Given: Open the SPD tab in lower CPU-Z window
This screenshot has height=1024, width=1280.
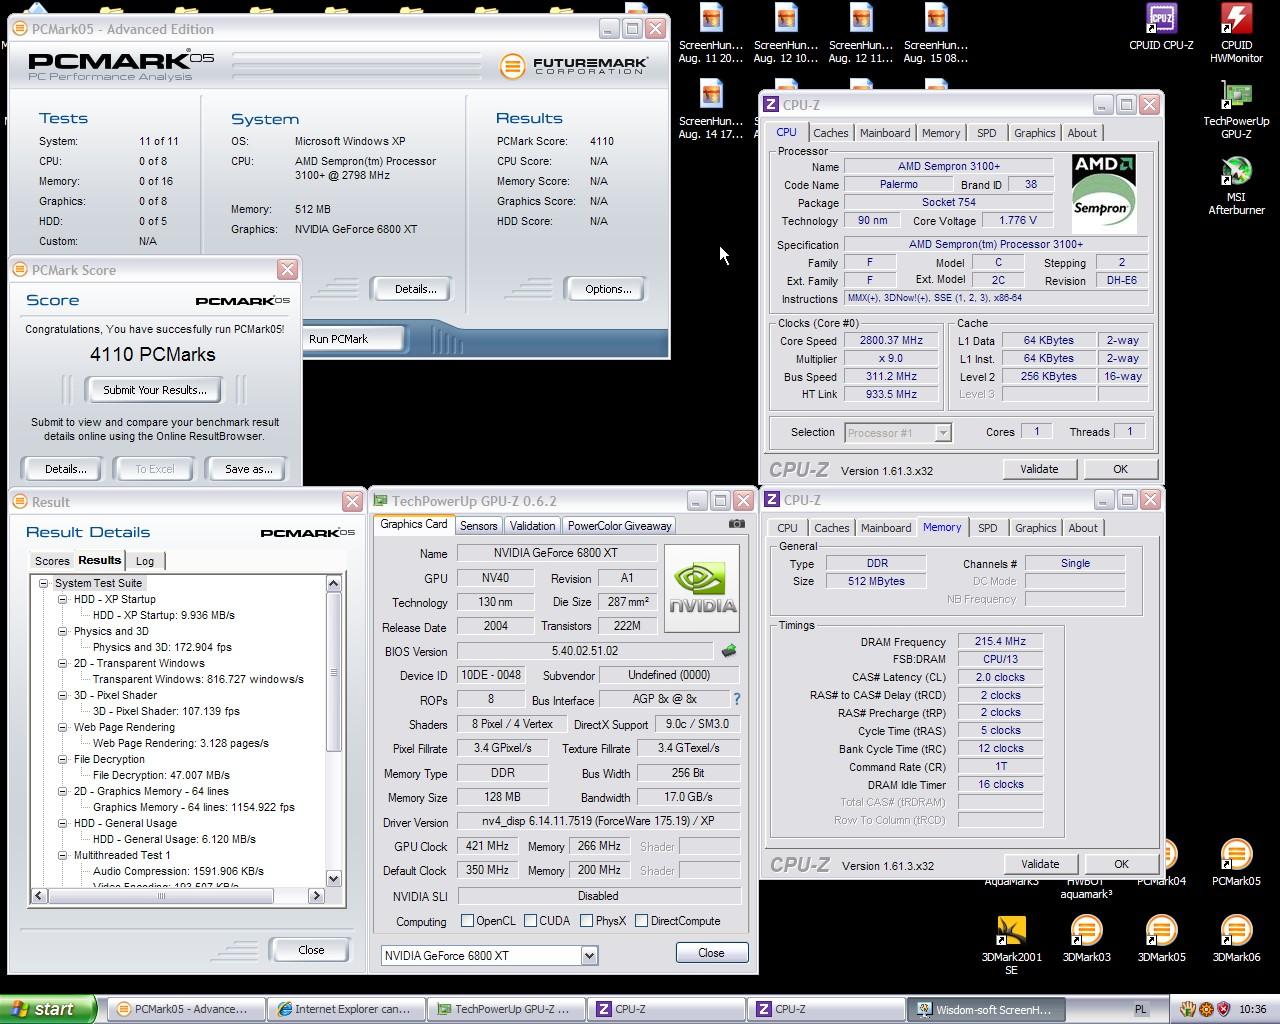Looking at the screenshot, I should (988, 528).
